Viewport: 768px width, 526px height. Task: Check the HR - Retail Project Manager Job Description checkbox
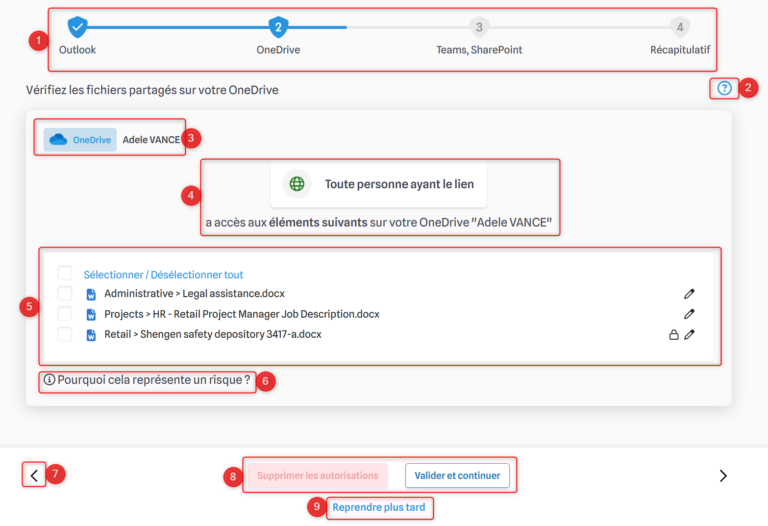tap(65, 313)
